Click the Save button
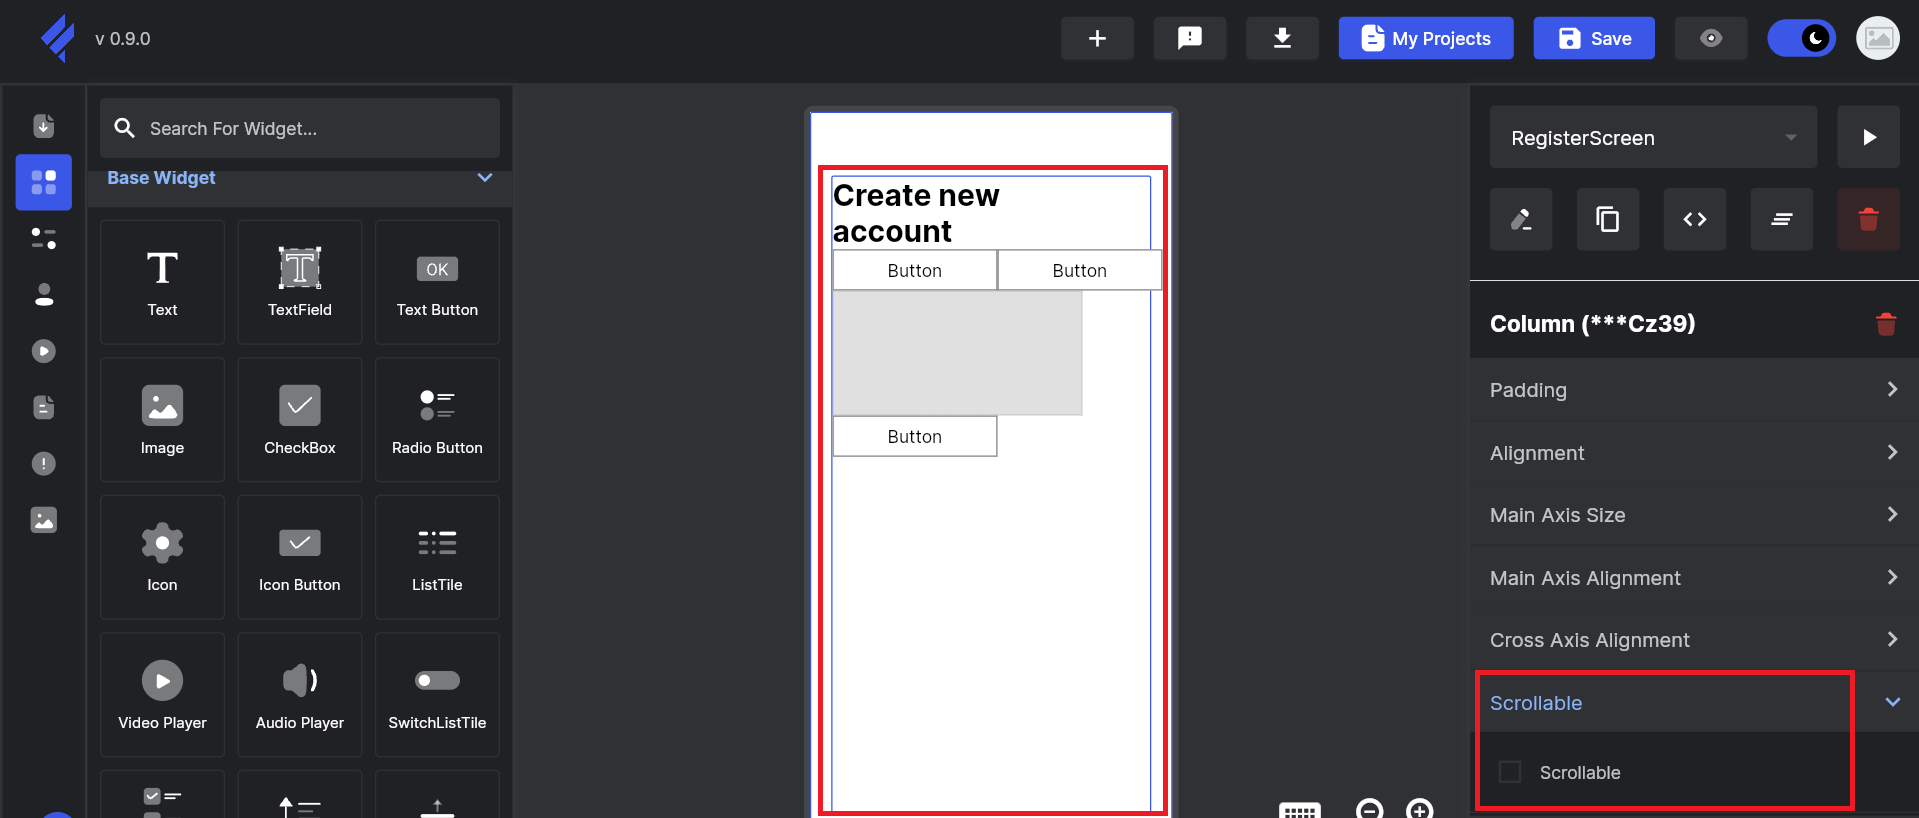This screenshot has width=1919, height=818. (x=1593, y=38)
